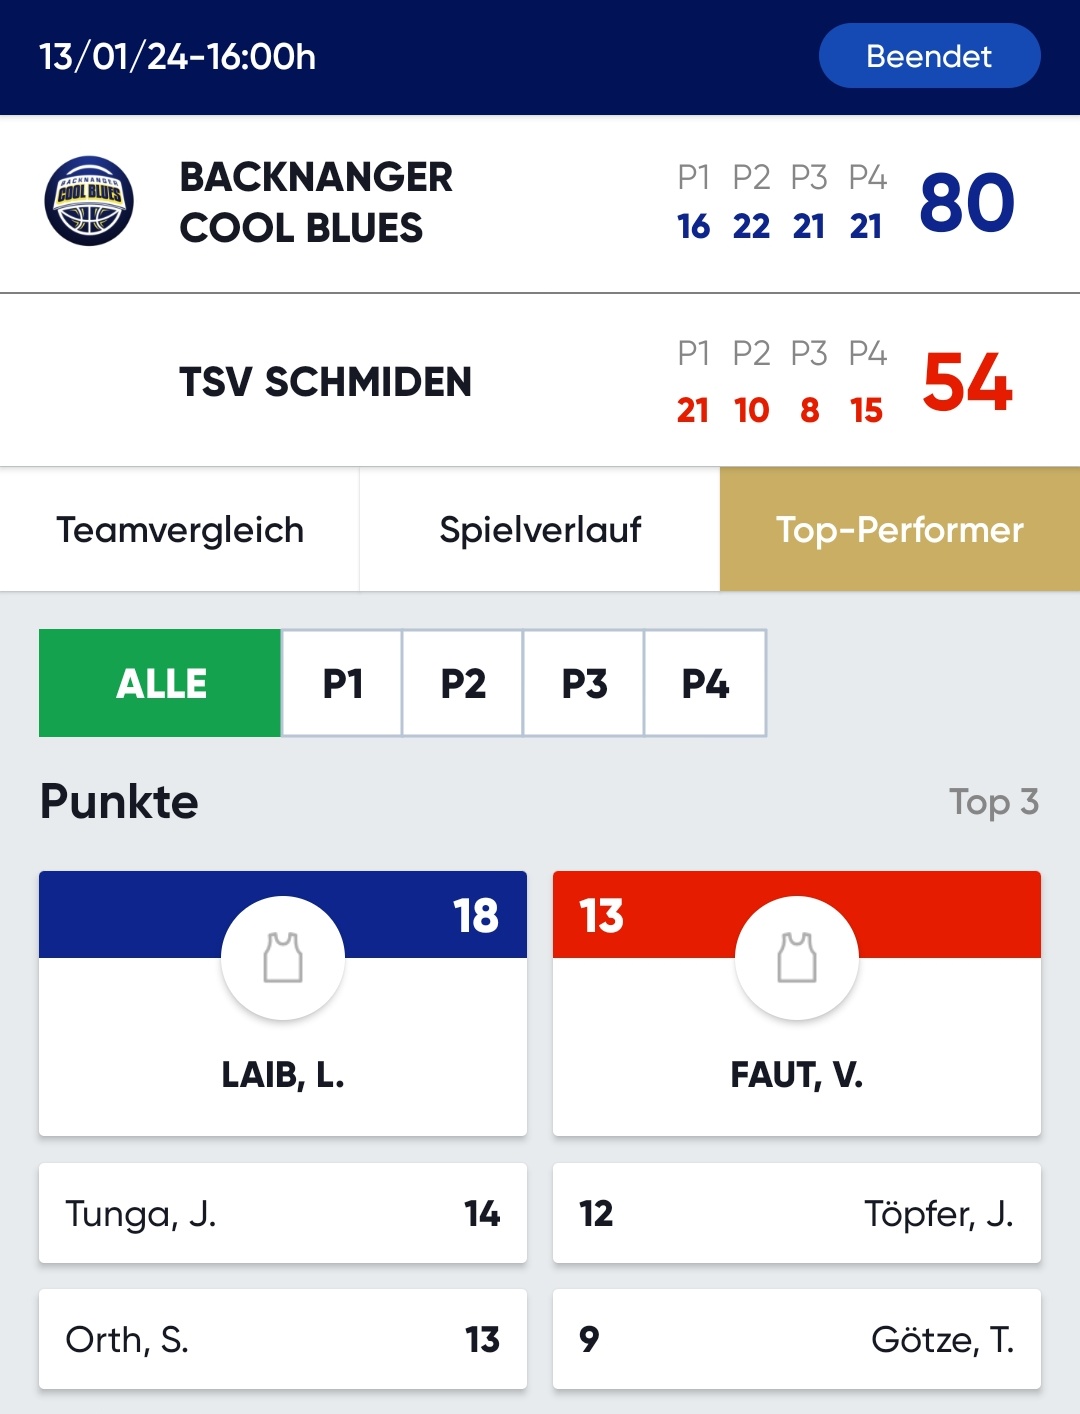The height and width of the screenshot is (1414, 1080).
Task: Open the blue Laib, L. top scorer card
Action: [283, 1003]
